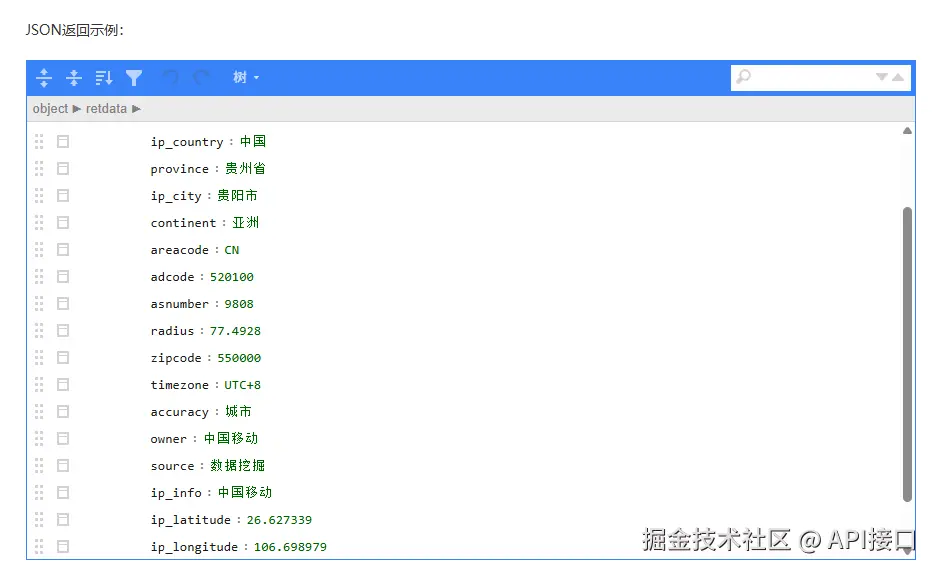Open action menu square for accuracy
This screenshot has height=571, width=935.
pos(63,412)
